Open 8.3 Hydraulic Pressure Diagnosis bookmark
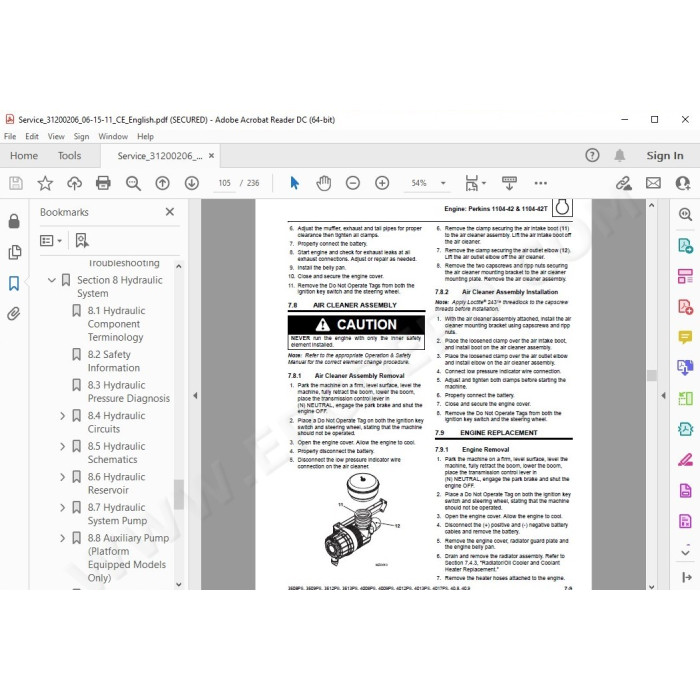The image size is (700, 700). (129, 392)
